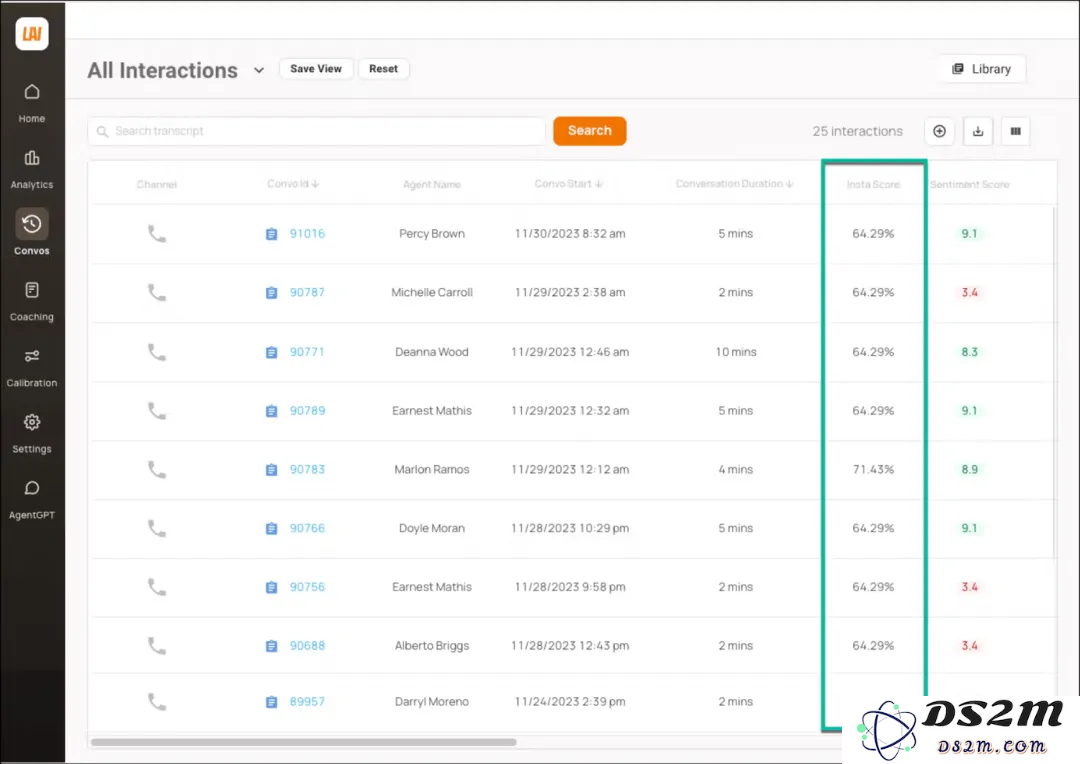Click clipboard icon for convo 90789
Screen dimensions: 1080x764
(x=271, y=411)
